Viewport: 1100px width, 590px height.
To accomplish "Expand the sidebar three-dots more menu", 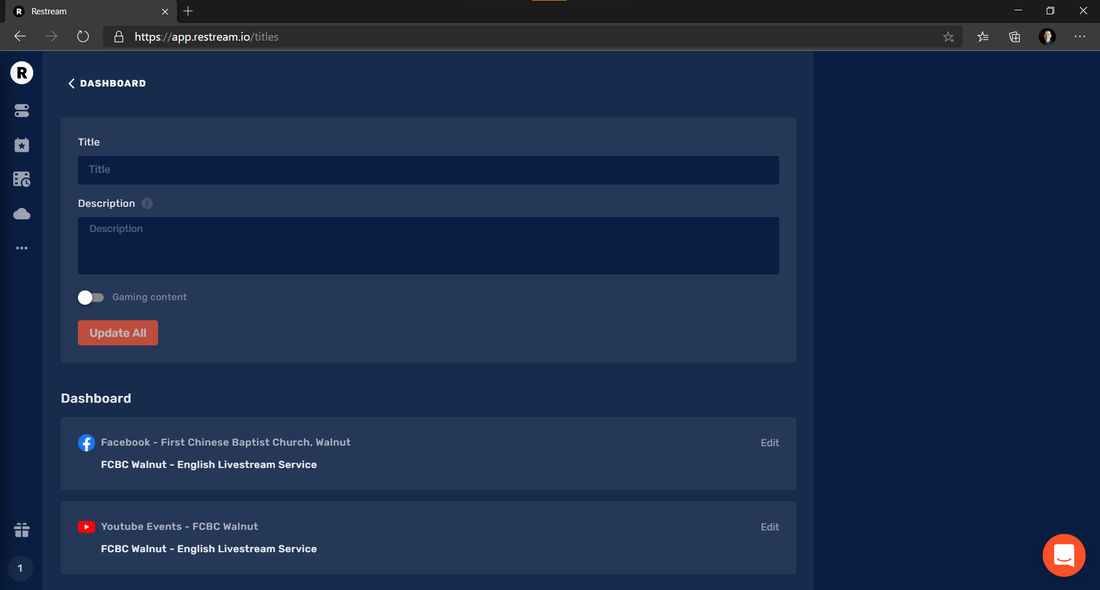I will pyautogui.click(x=21, y=248).
